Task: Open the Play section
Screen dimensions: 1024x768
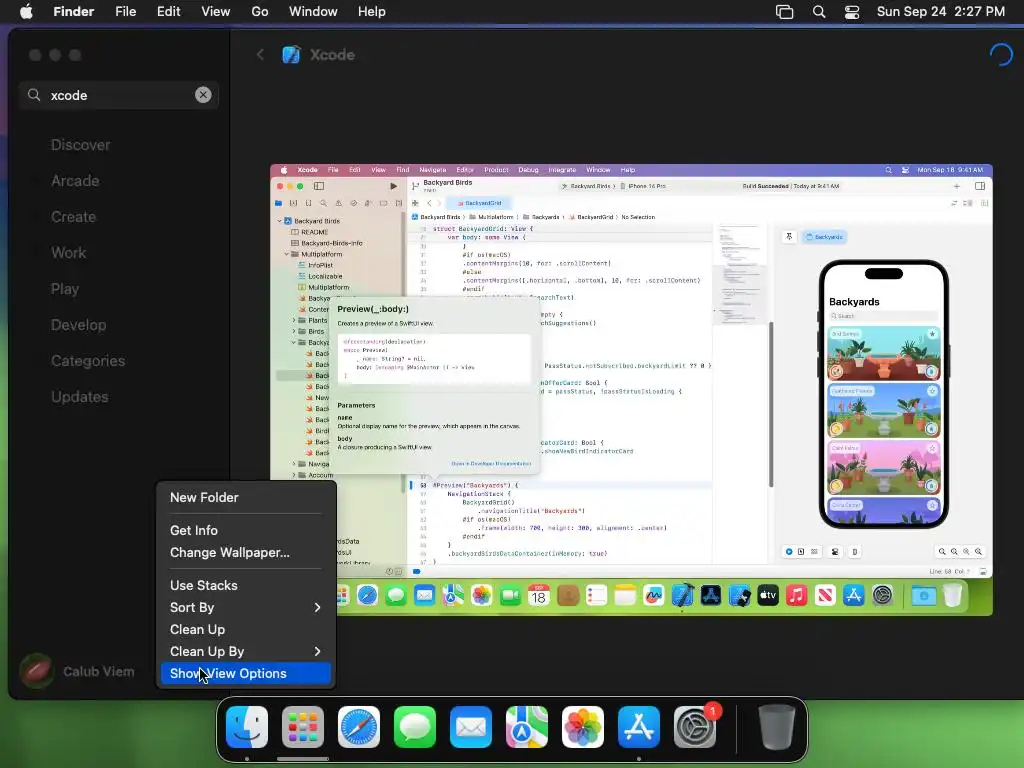Action: [65, 289]
